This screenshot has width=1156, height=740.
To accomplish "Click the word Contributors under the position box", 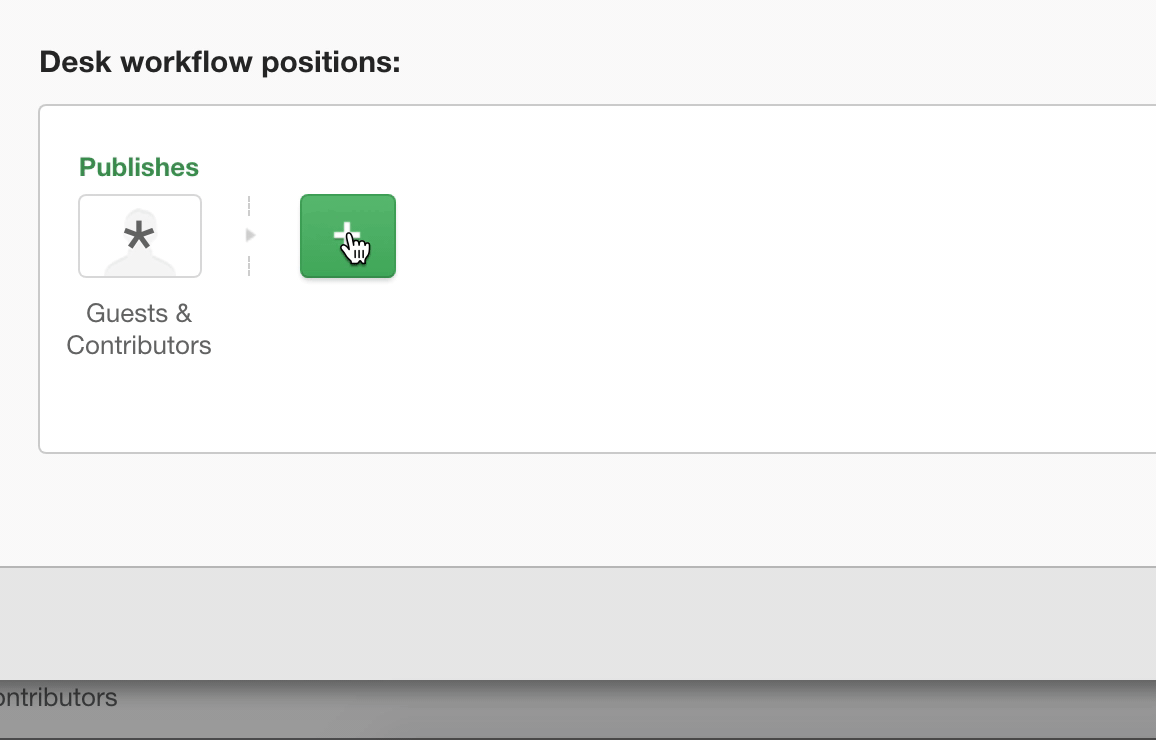I will (x=139, y=345).
